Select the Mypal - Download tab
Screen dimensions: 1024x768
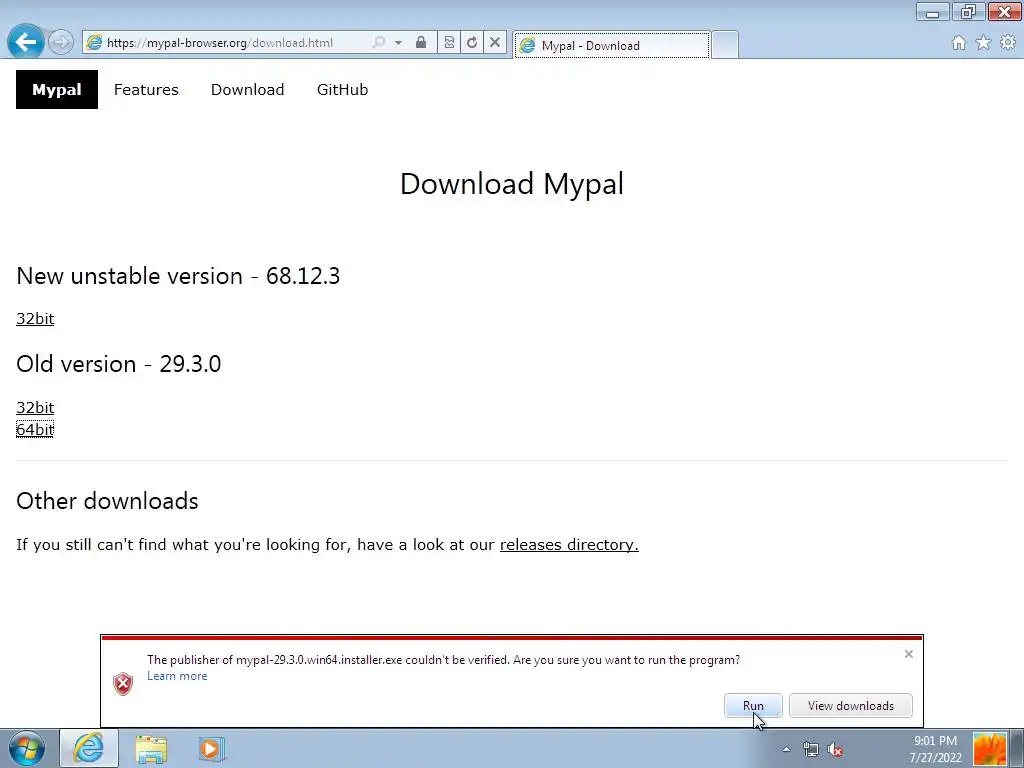coord(612,45)
